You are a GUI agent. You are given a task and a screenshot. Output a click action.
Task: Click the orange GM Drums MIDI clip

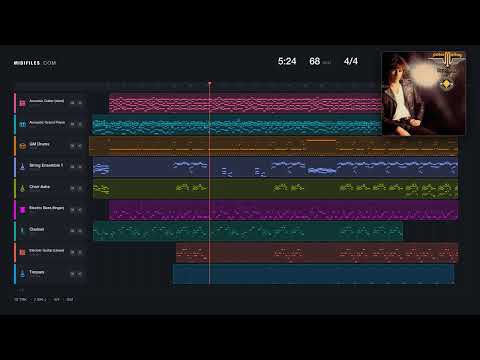(x=273, y=146)
